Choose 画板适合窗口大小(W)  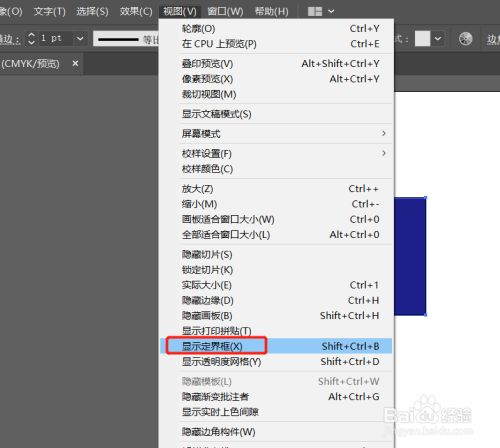pos(276,219)
